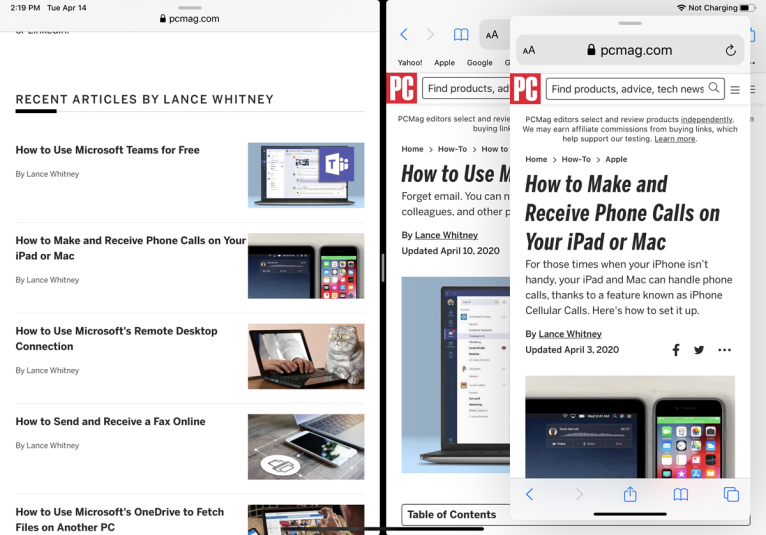
Task: Click Teams laptop hero image in middle window
Action: (x=456, y=375)
